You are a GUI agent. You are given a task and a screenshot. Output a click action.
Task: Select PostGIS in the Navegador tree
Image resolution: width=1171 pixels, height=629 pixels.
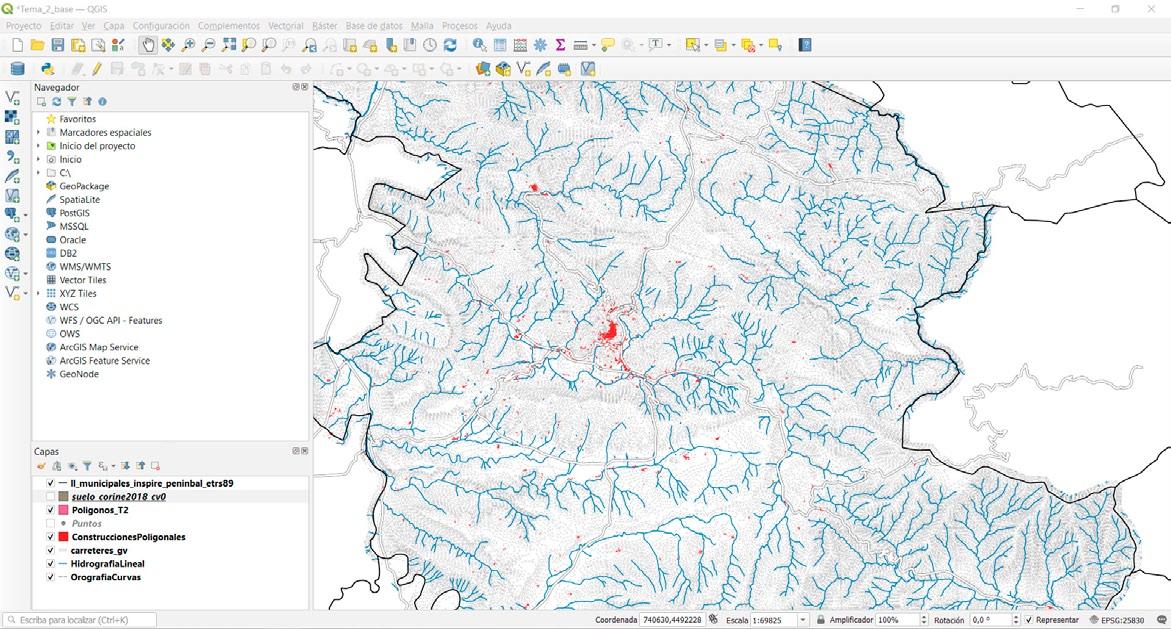click(x=74, y=213)
